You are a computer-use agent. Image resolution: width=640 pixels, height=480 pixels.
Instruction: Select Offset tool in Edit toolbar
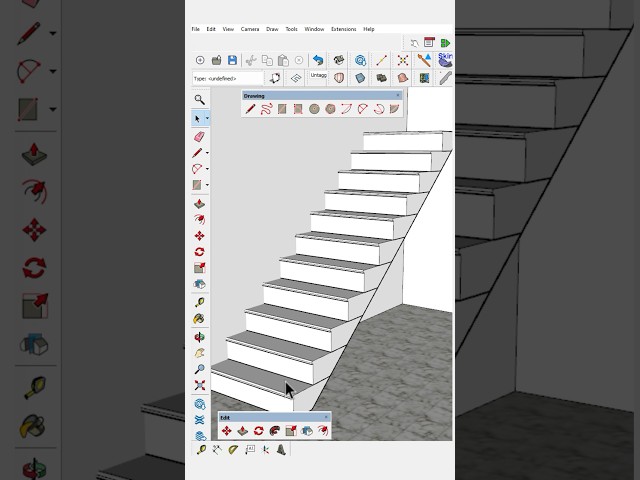point(323,431)
